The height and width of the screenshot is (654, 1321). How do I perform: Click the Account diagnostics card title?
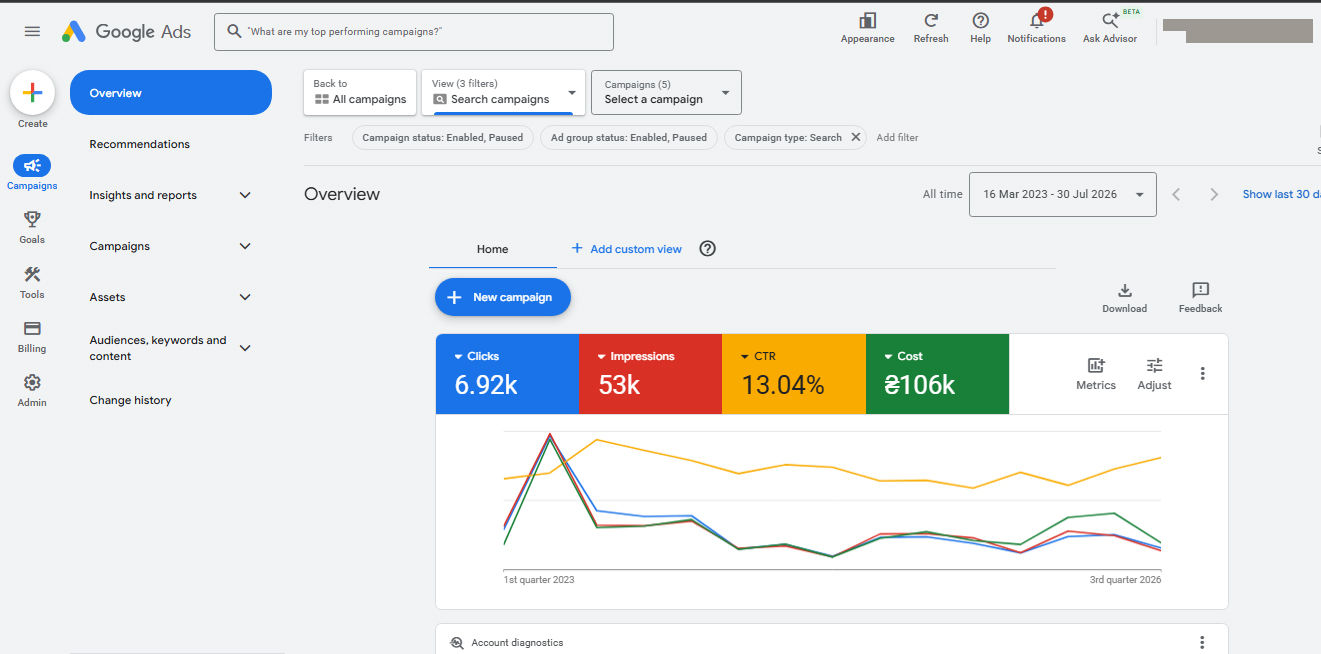tap(517, 643)
